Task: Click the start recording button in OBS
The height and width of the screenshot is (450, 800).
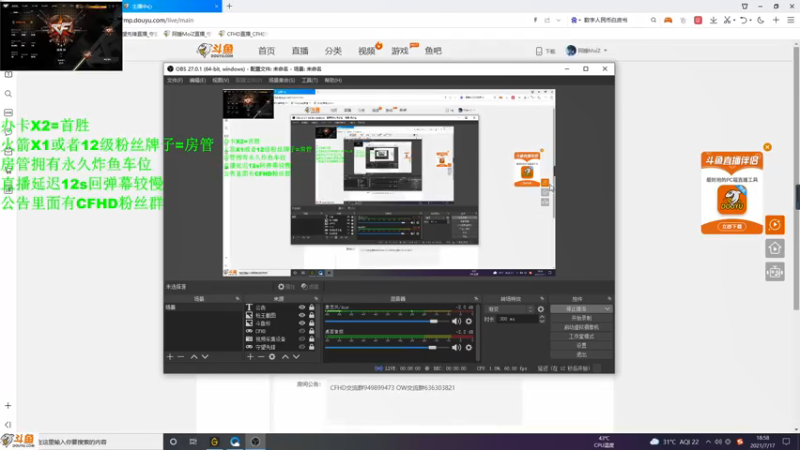Action: (581, 318)
